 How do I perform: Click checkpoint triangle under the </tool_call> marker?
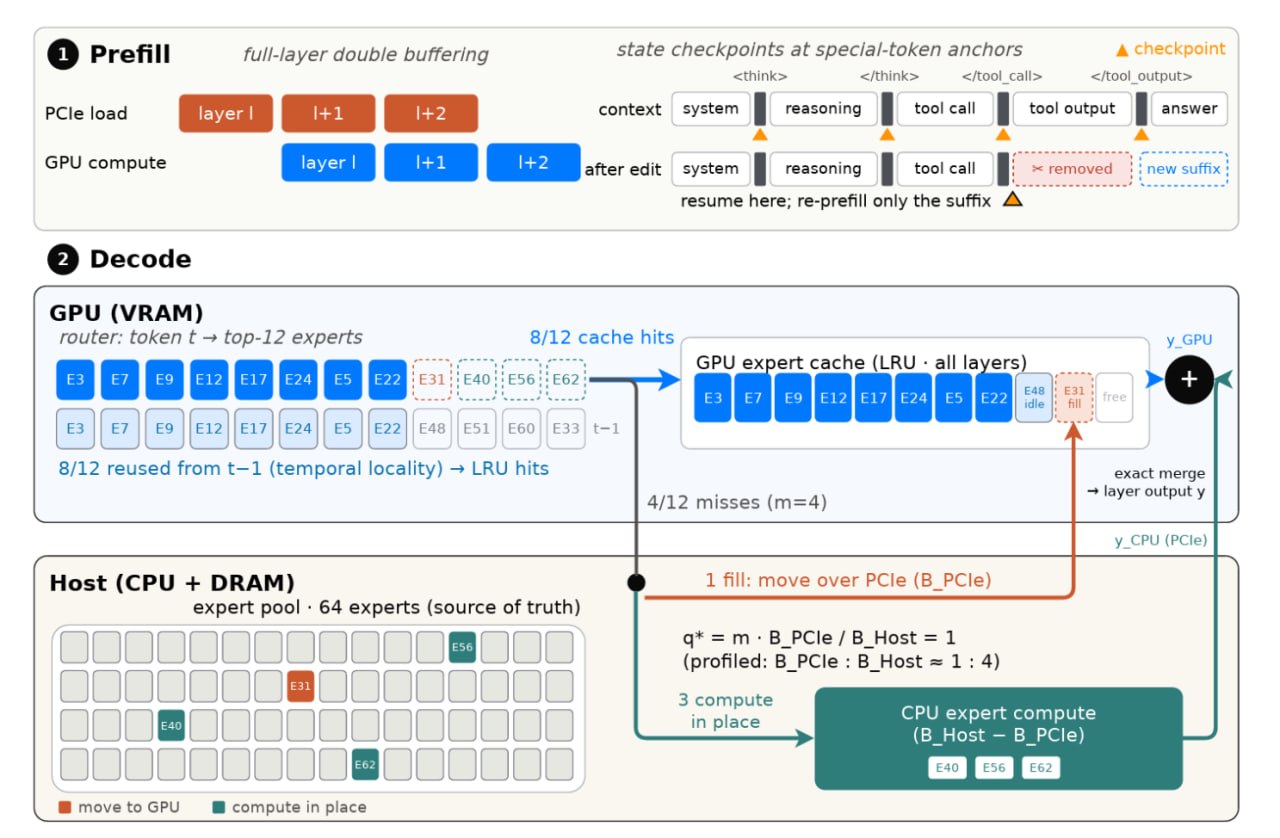[1003, 134]
